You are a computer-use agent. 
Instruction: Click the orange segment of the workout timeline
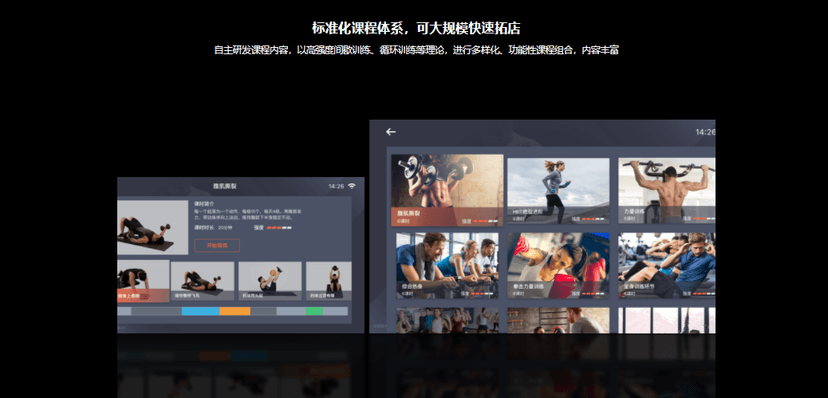[235, 311]
